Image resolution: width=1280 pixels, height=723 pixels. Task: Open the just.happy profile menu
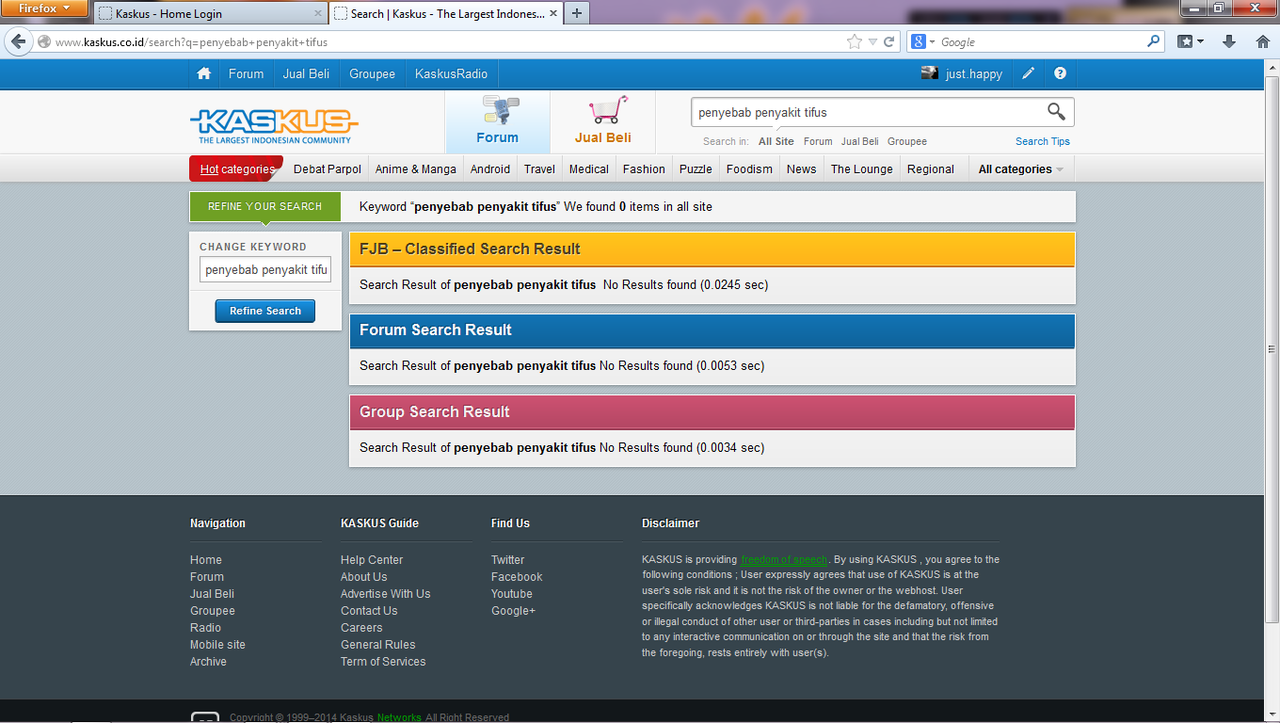click(x=974, y=74)
